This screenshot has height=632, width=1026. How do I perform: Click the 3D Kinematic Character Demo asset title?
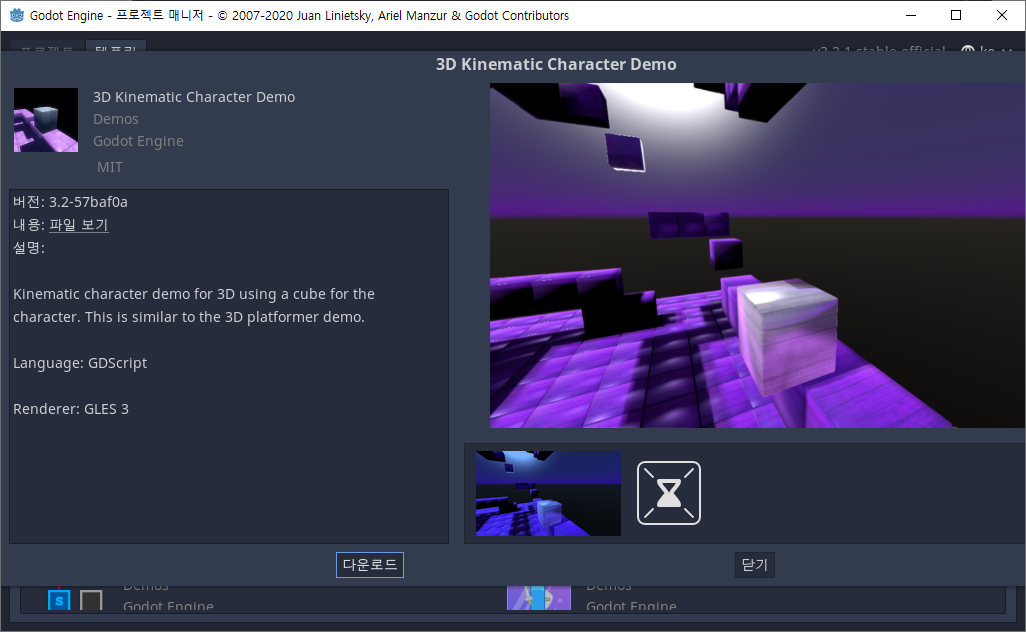194,97
